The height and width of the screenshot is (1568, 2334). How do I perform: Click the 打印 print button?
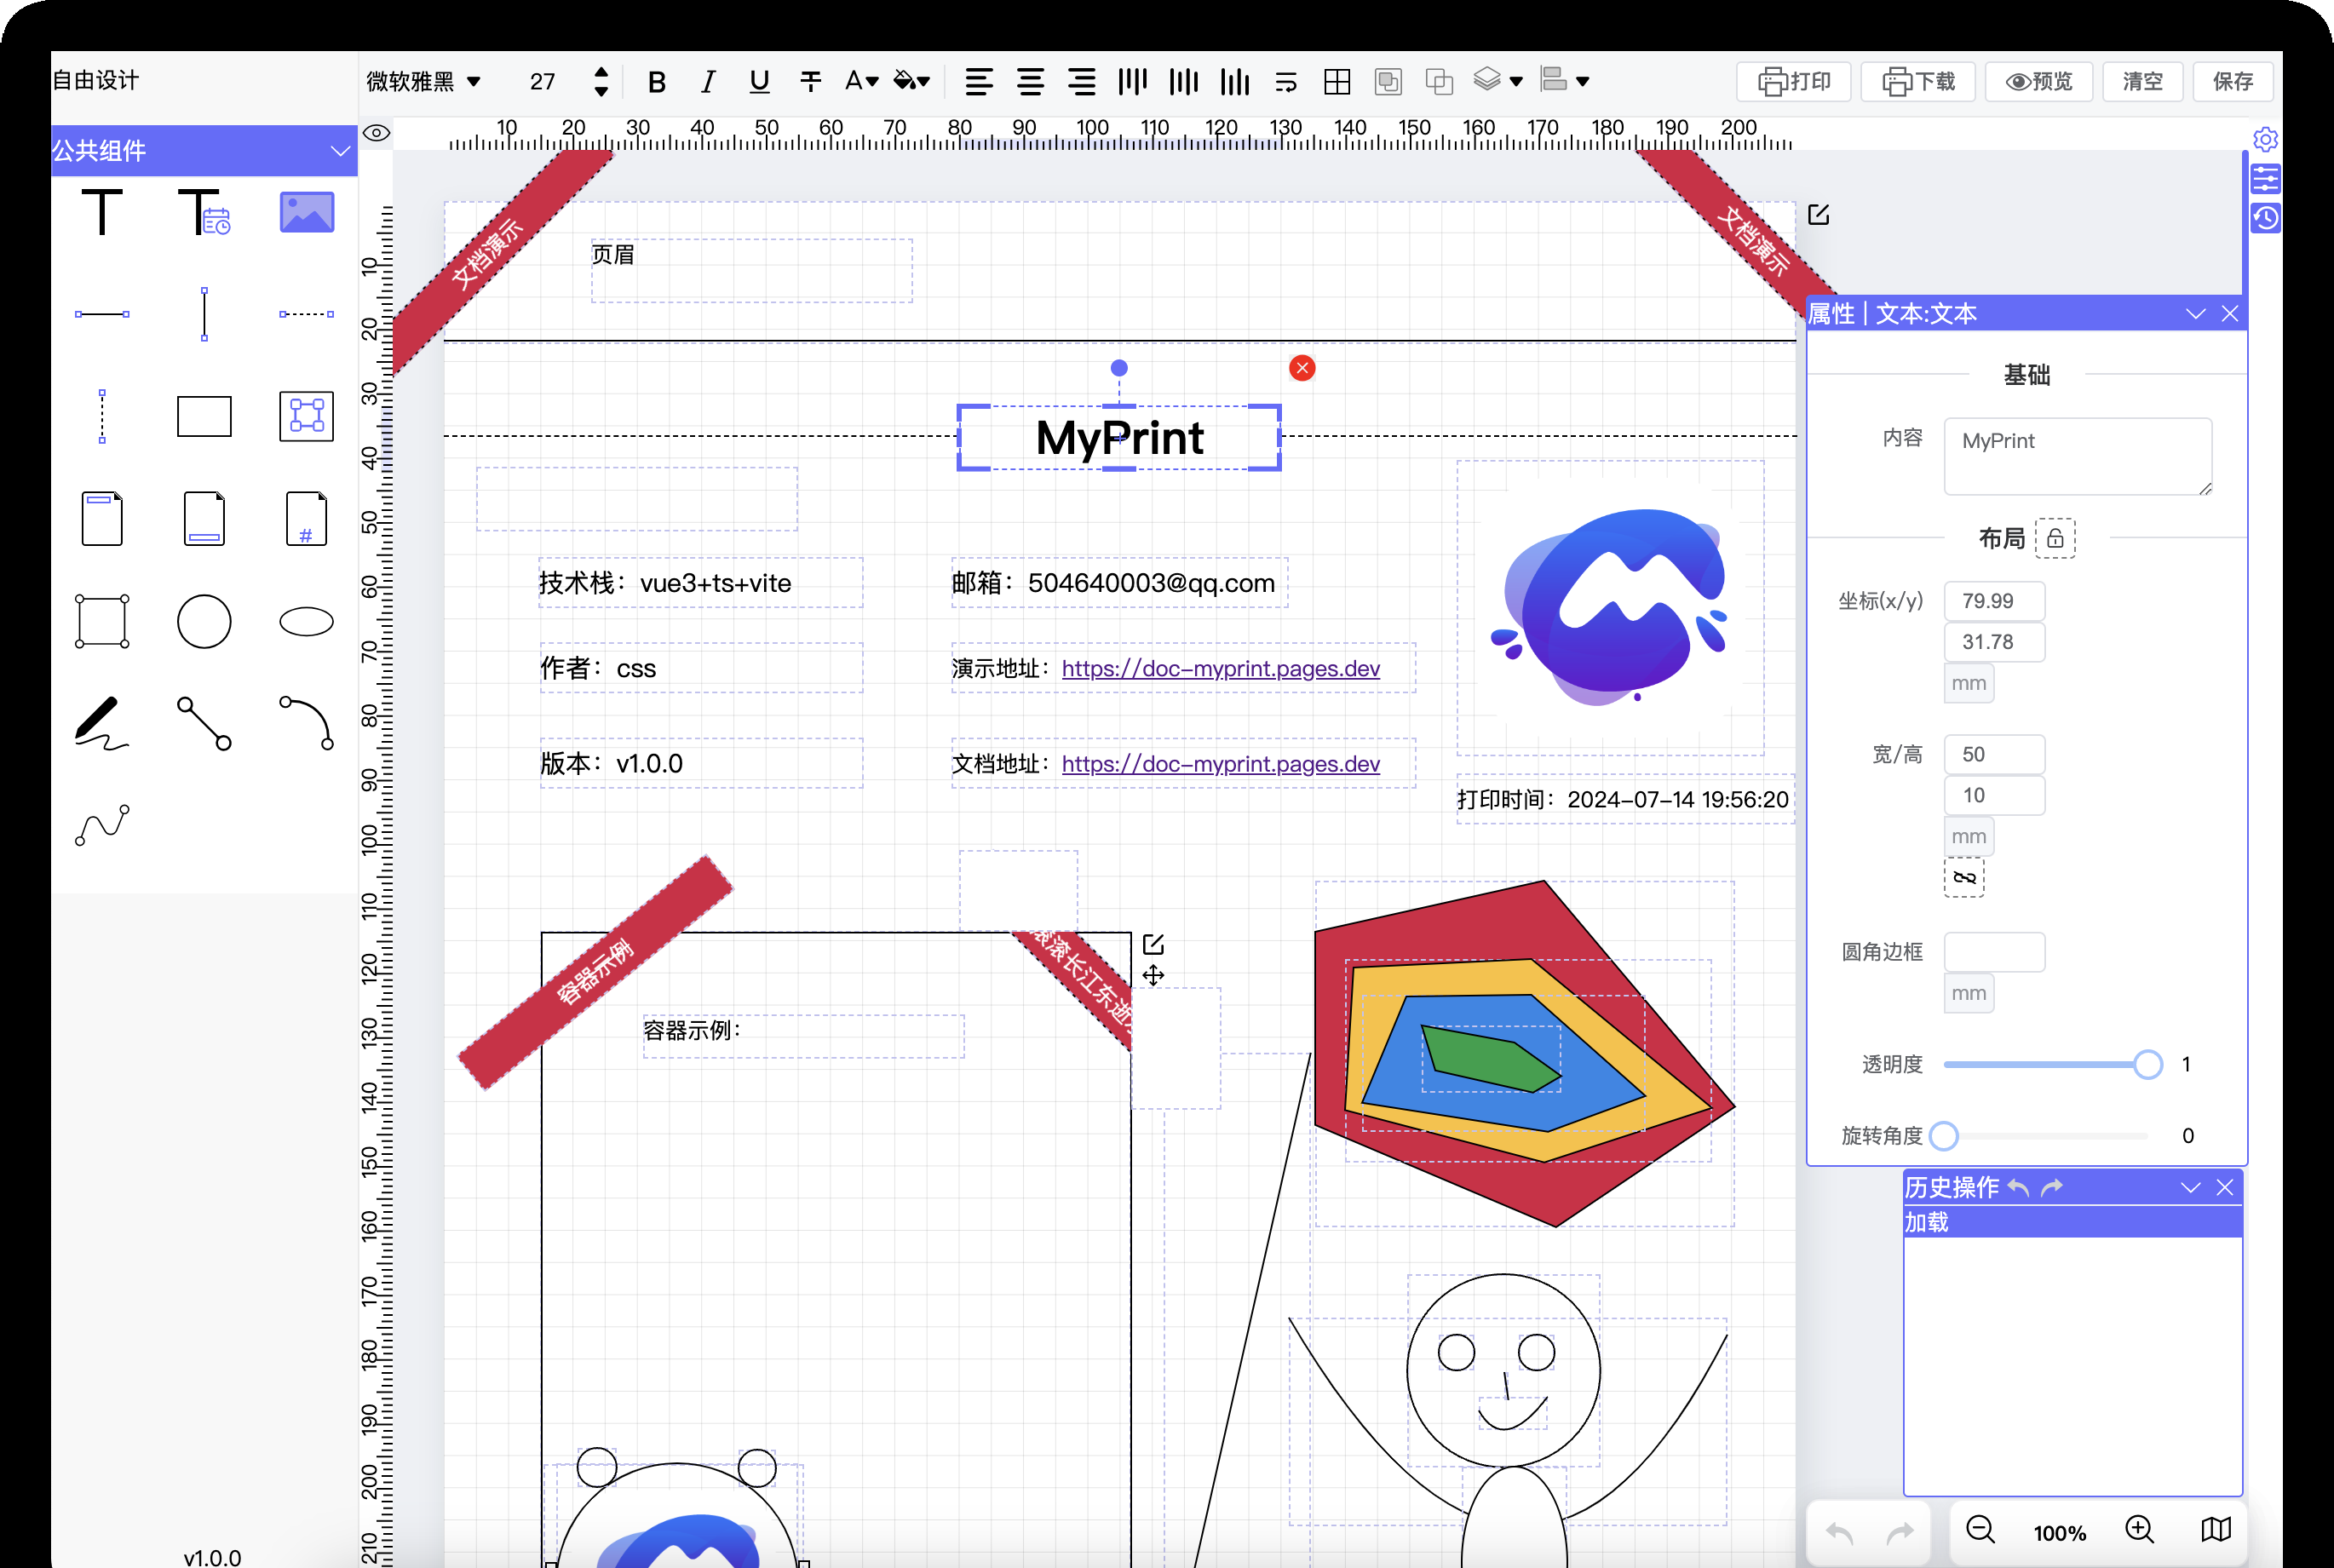click(1794, 81)
